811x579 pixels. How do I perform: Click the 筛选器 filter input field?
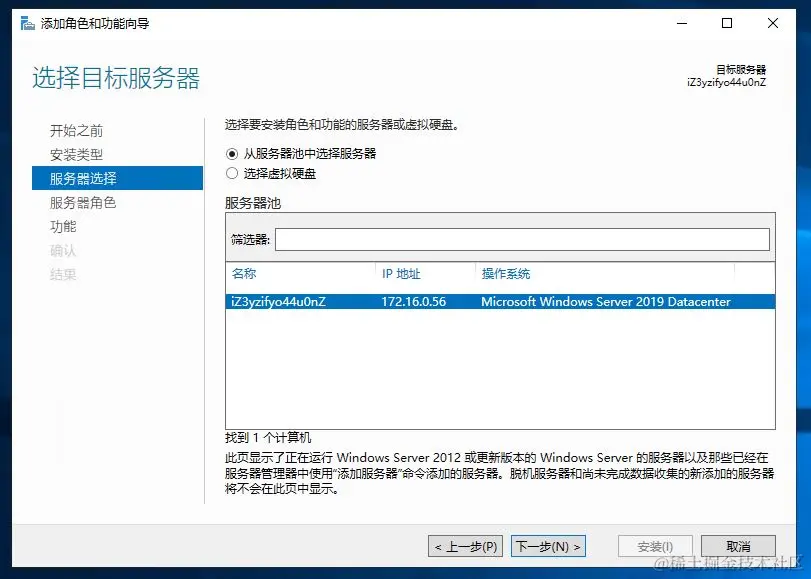(522, 240)
